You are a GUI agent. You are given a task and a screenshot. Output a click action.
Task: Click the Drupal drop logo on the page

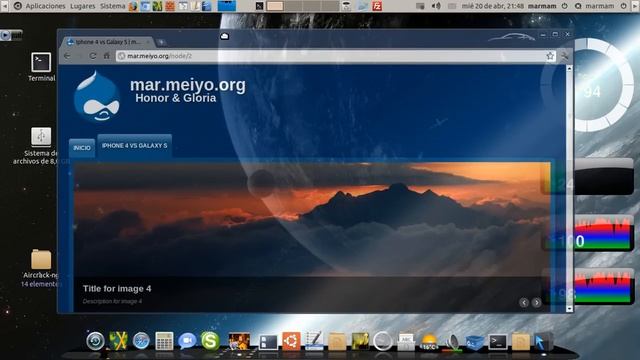coord(97,97)
